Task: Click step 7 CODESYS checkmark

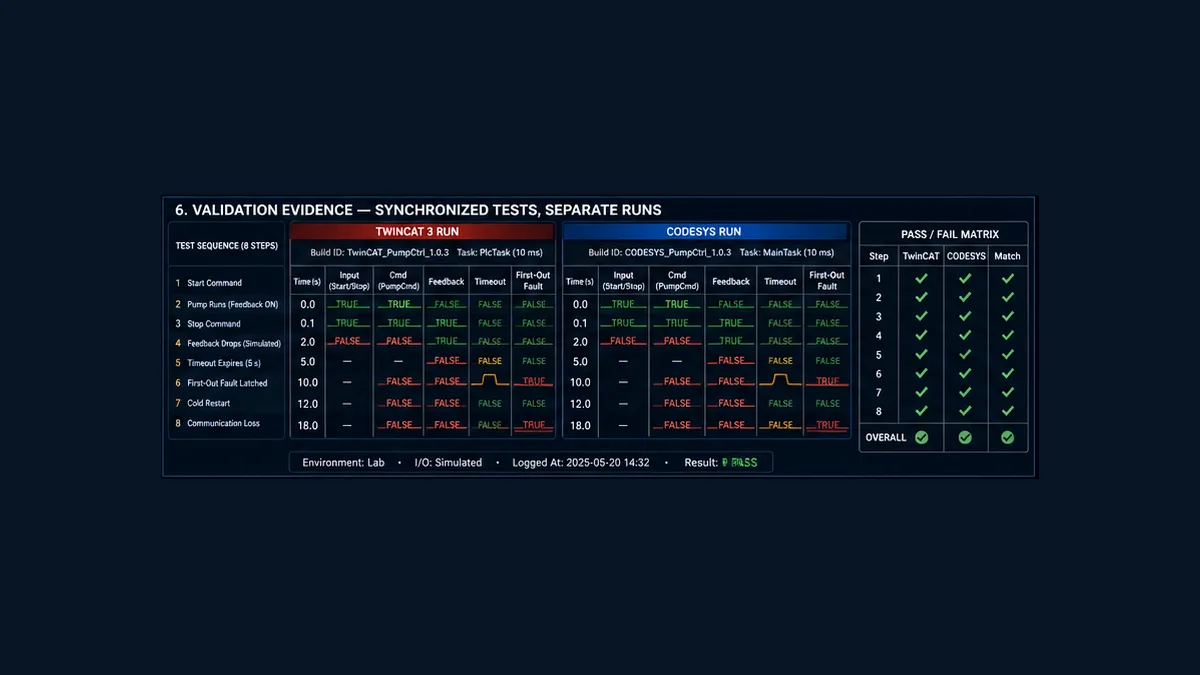Action: tap(965, 393)
